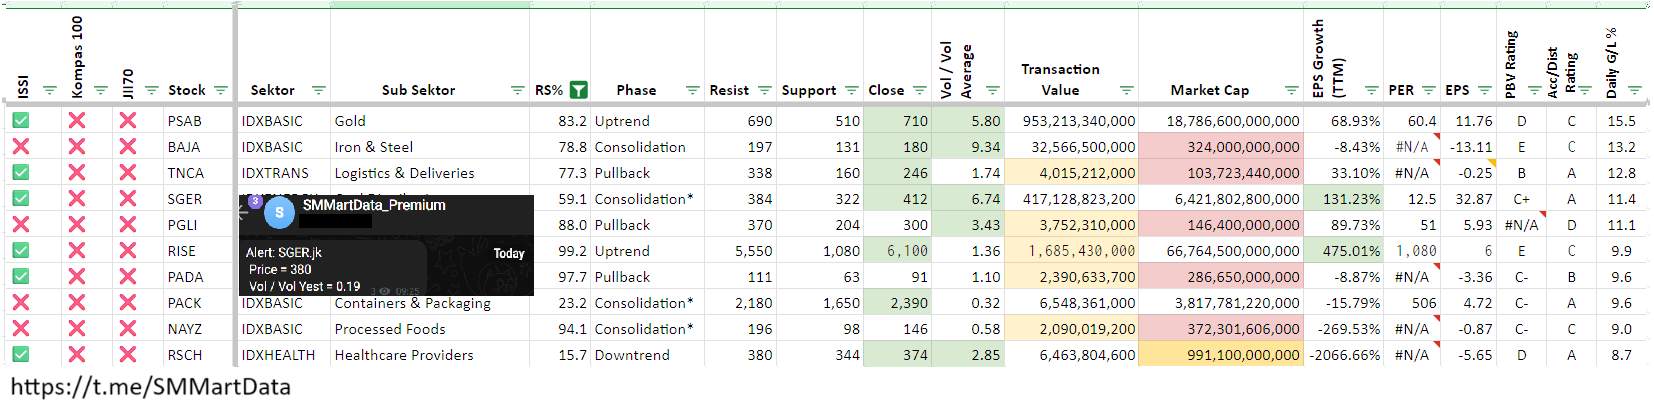Open the Sub Sektor filter dropdown

(517, 90)
